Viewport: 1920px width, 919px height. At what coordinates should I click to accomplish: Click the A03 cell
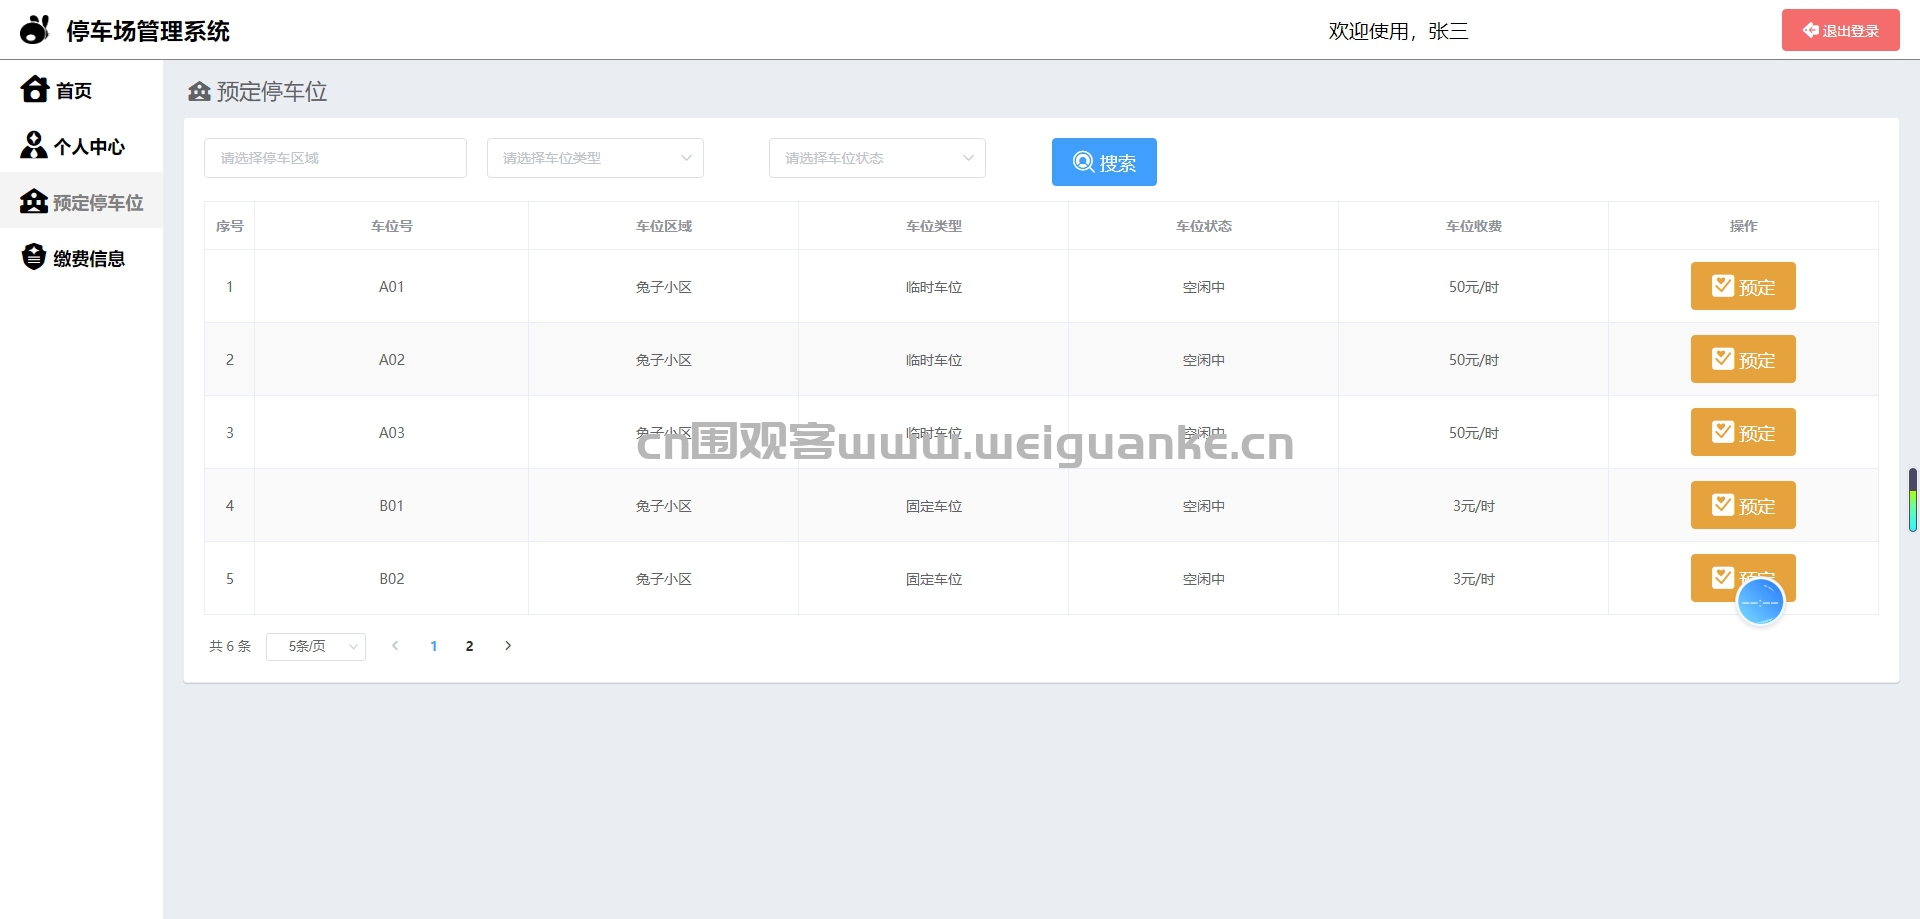pyautogui.click(x=392, y=433)
